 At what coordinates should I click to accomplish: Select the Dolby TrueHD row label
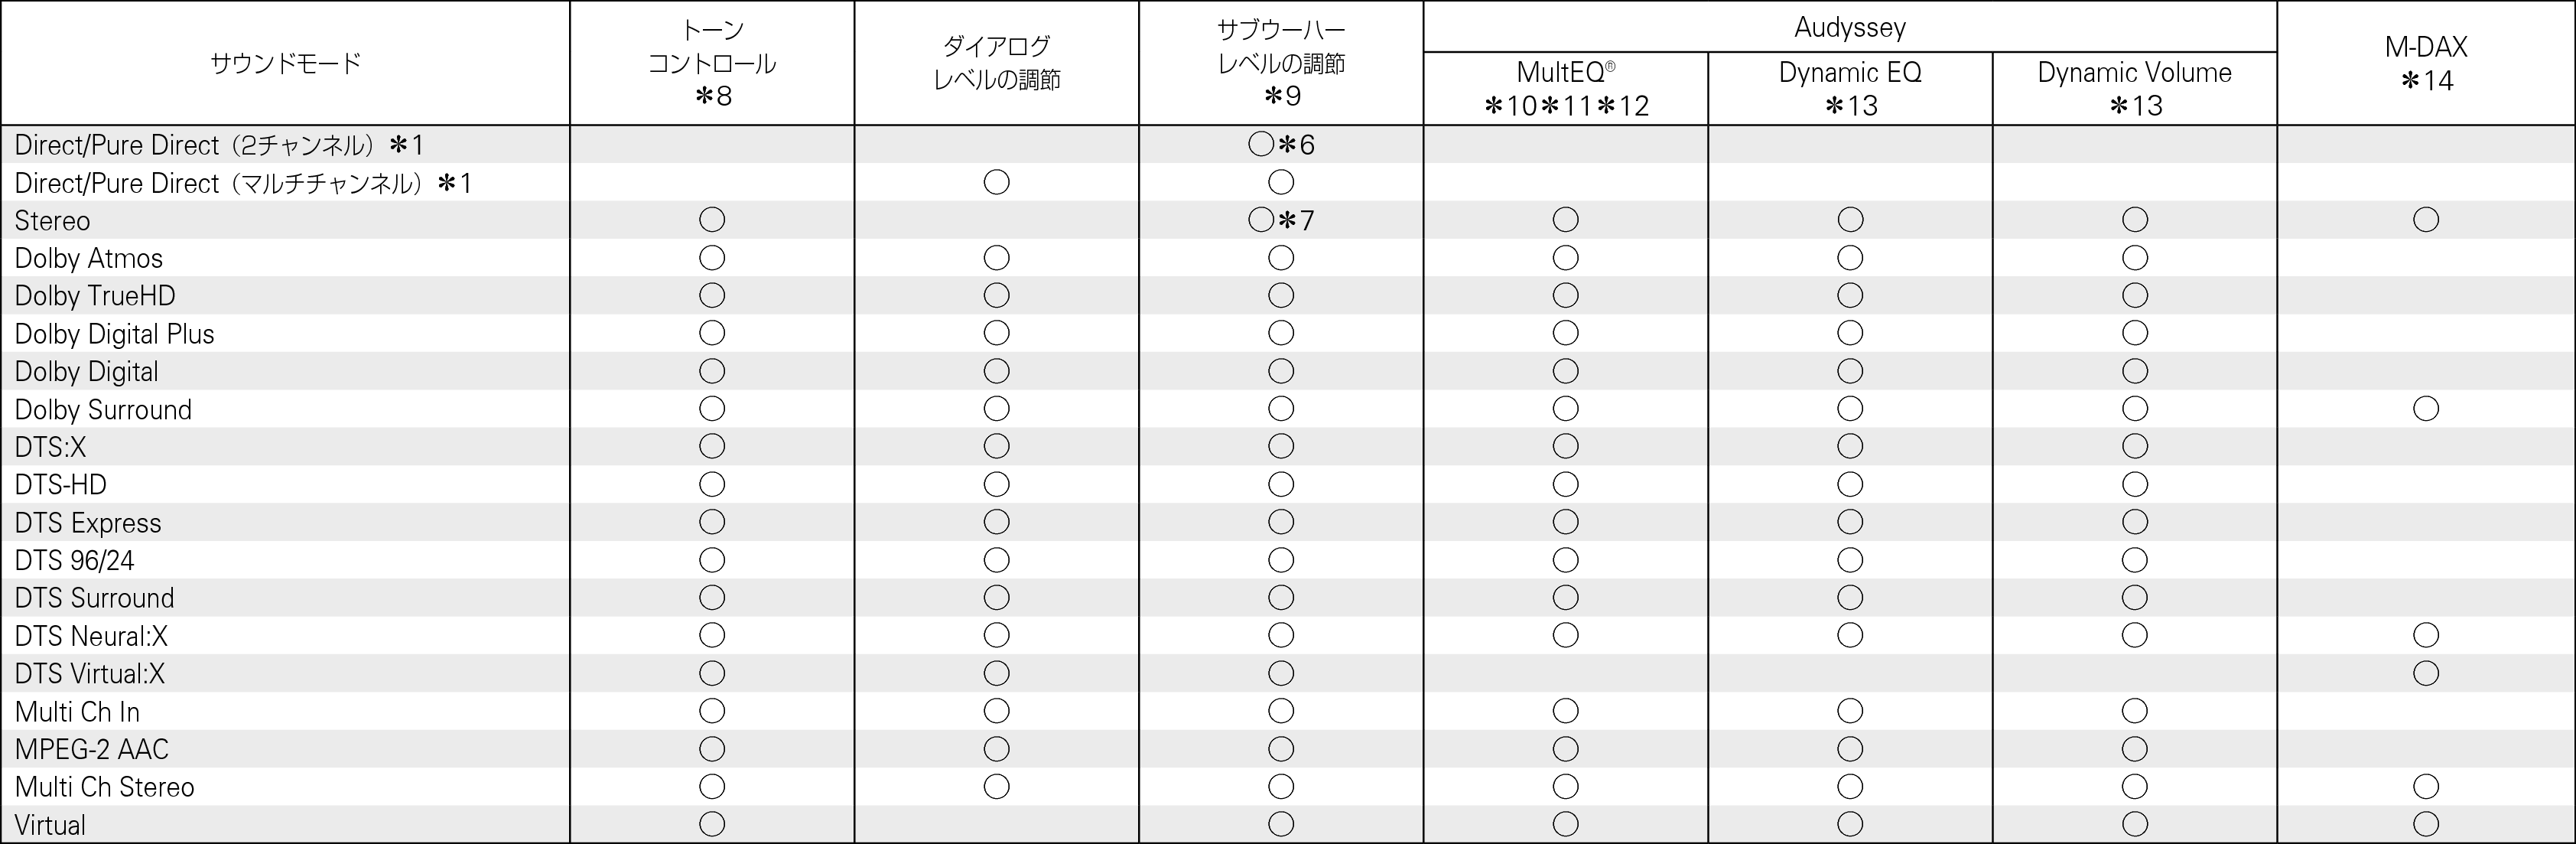tap(95, 296)
